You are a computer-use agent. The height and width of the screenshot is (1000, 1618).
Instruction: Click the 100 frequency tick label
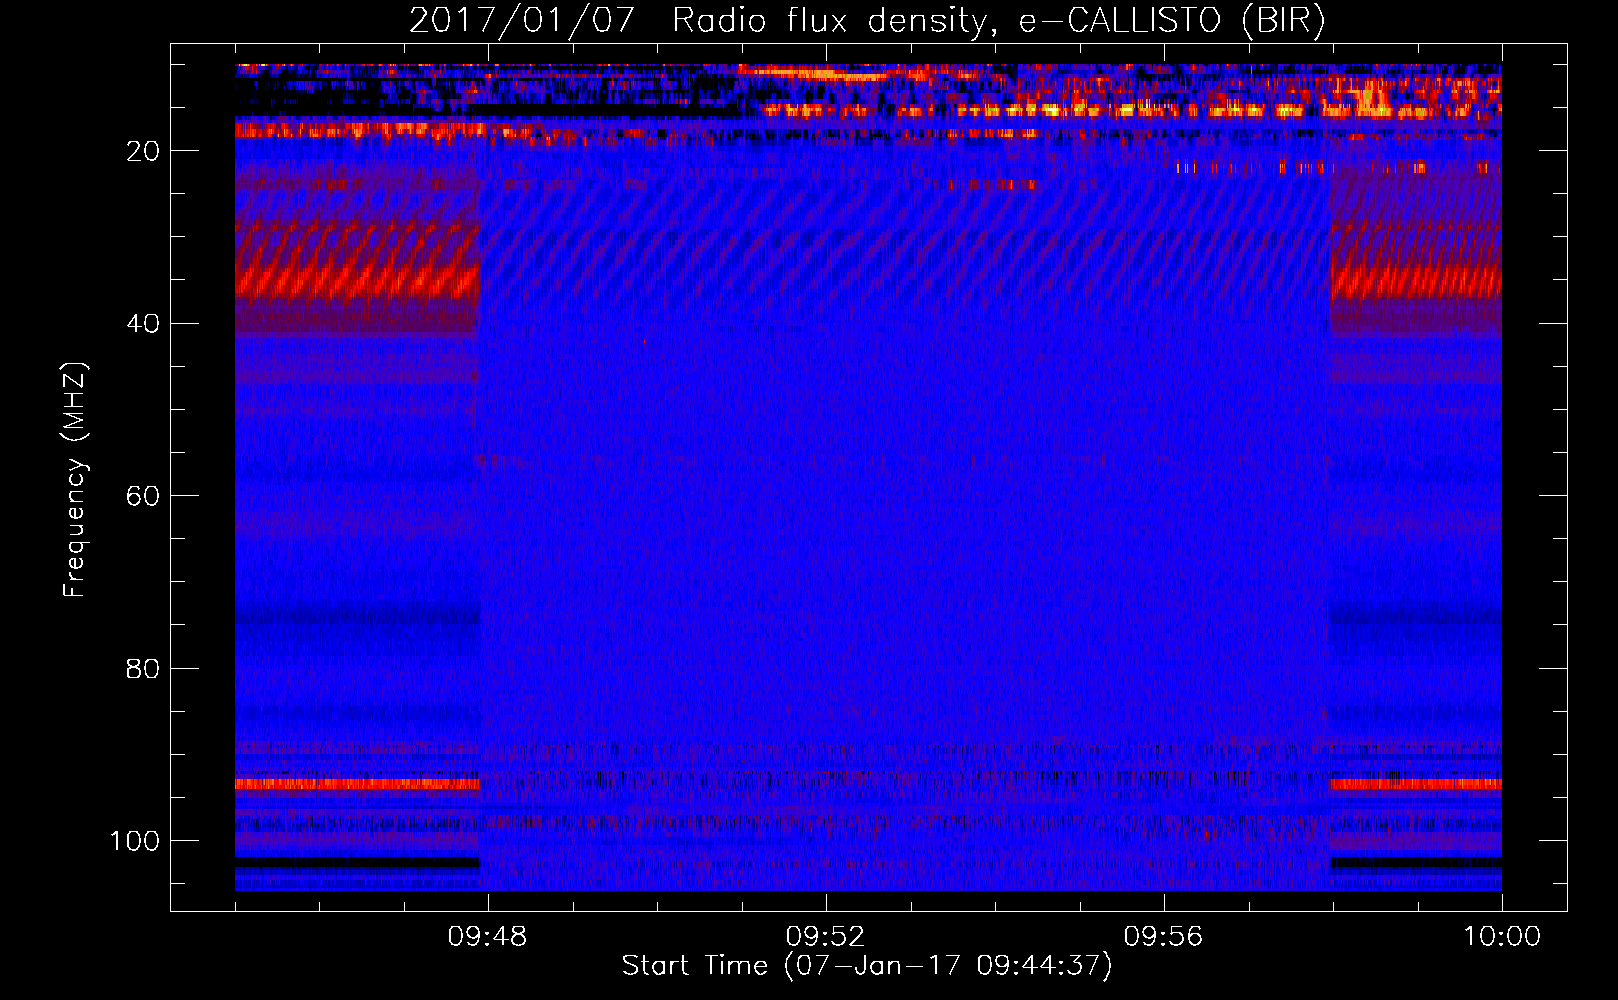coord(135,841)
